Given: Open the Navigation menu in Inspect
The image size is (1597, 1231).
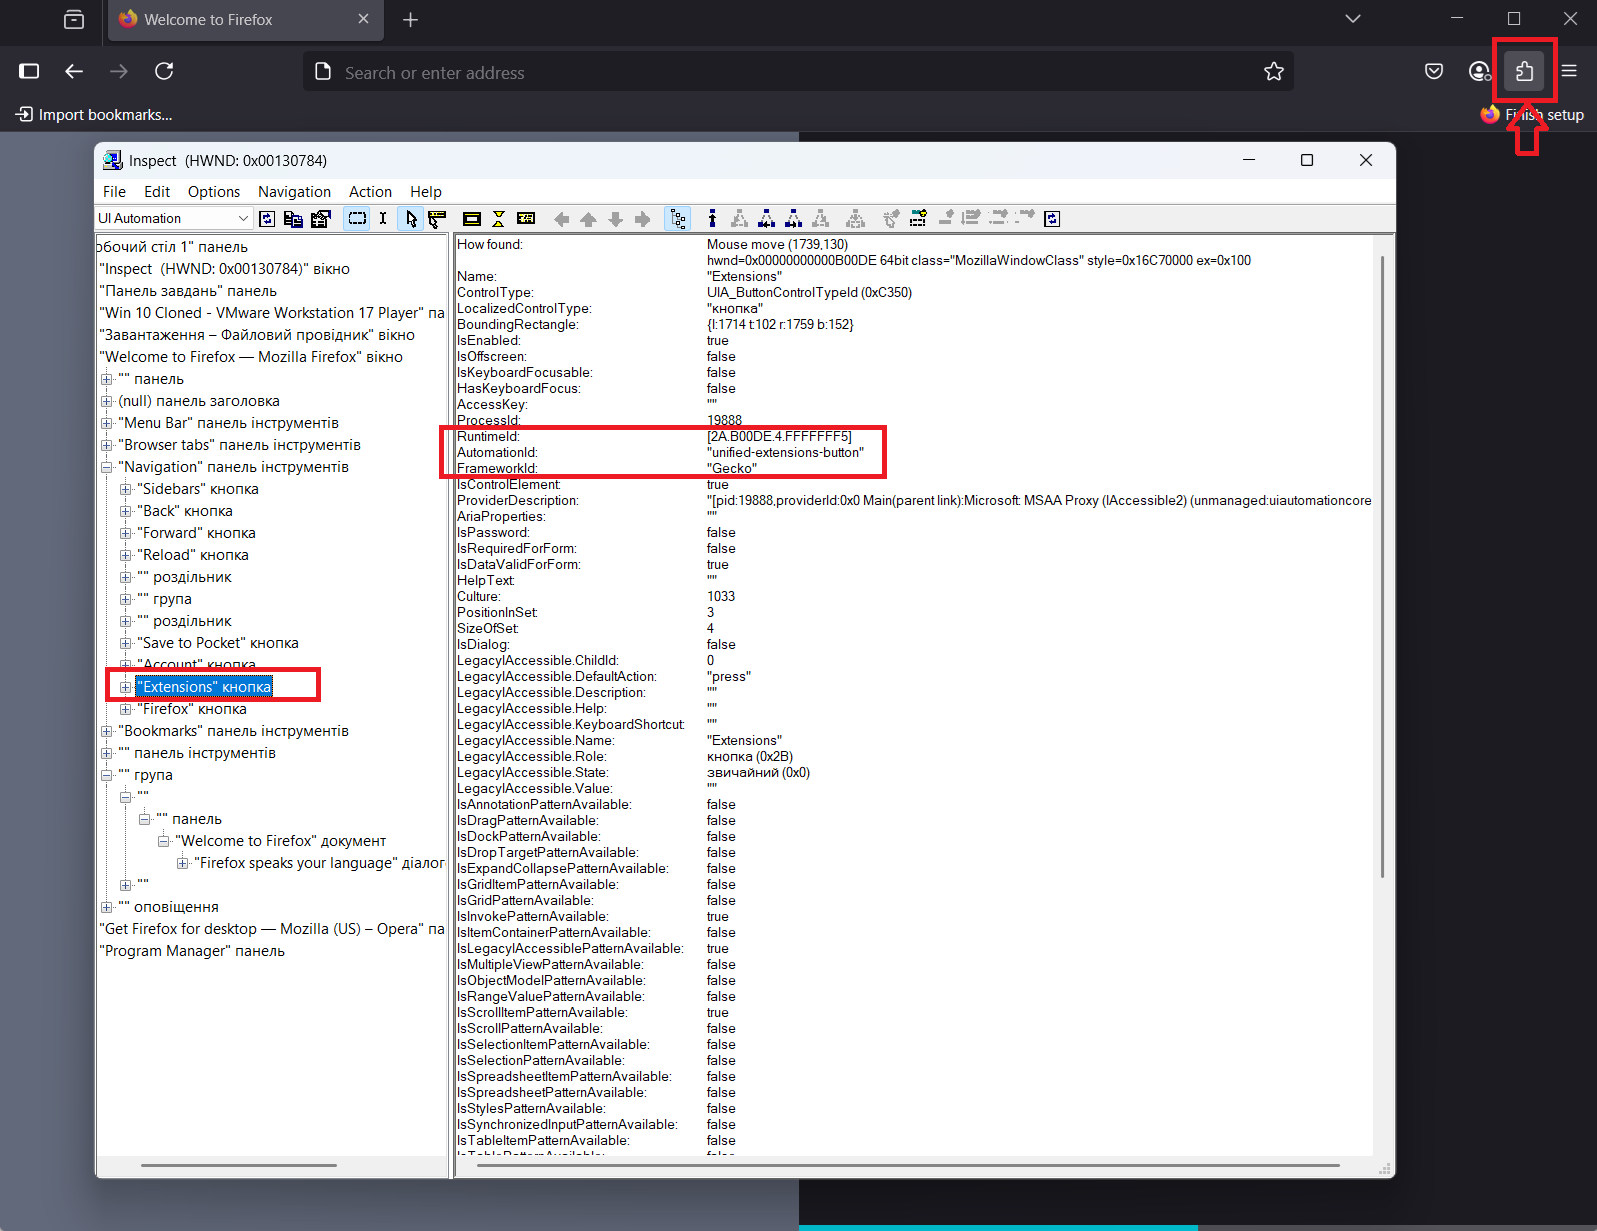Looking at the screenshot, I should (x=294, y=192).
